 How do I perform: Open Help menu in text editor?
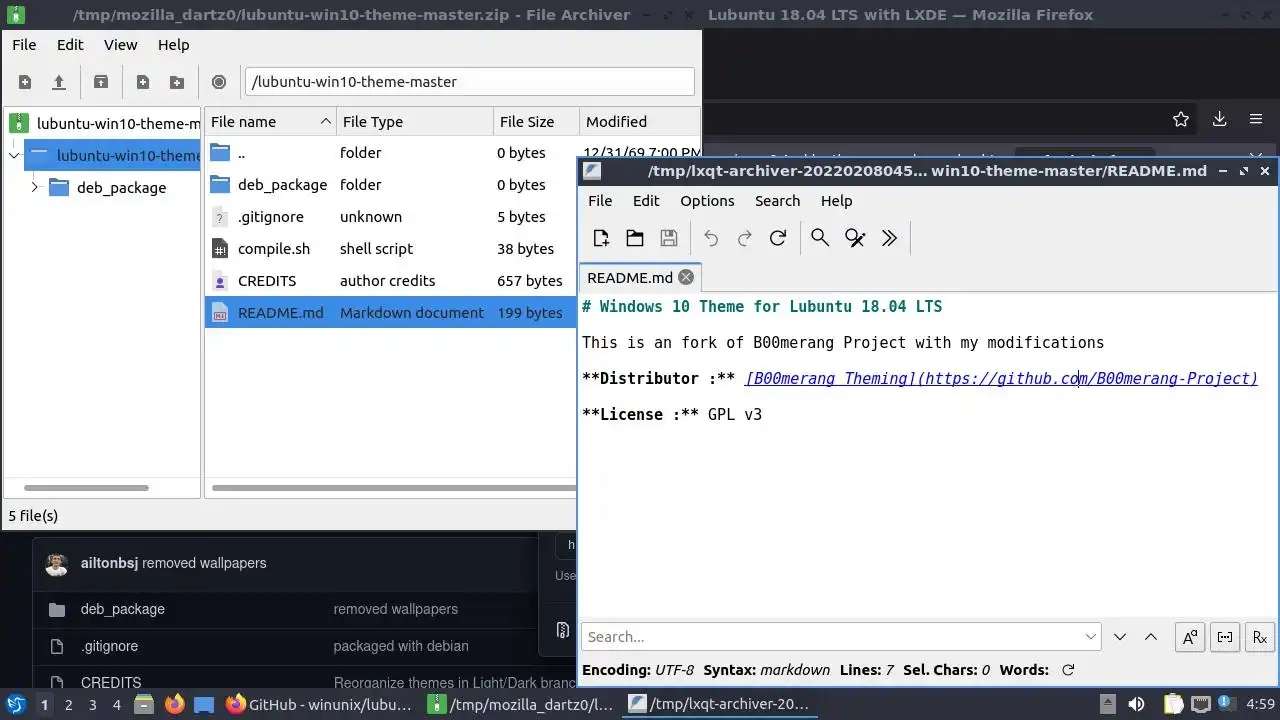(836, 201)
